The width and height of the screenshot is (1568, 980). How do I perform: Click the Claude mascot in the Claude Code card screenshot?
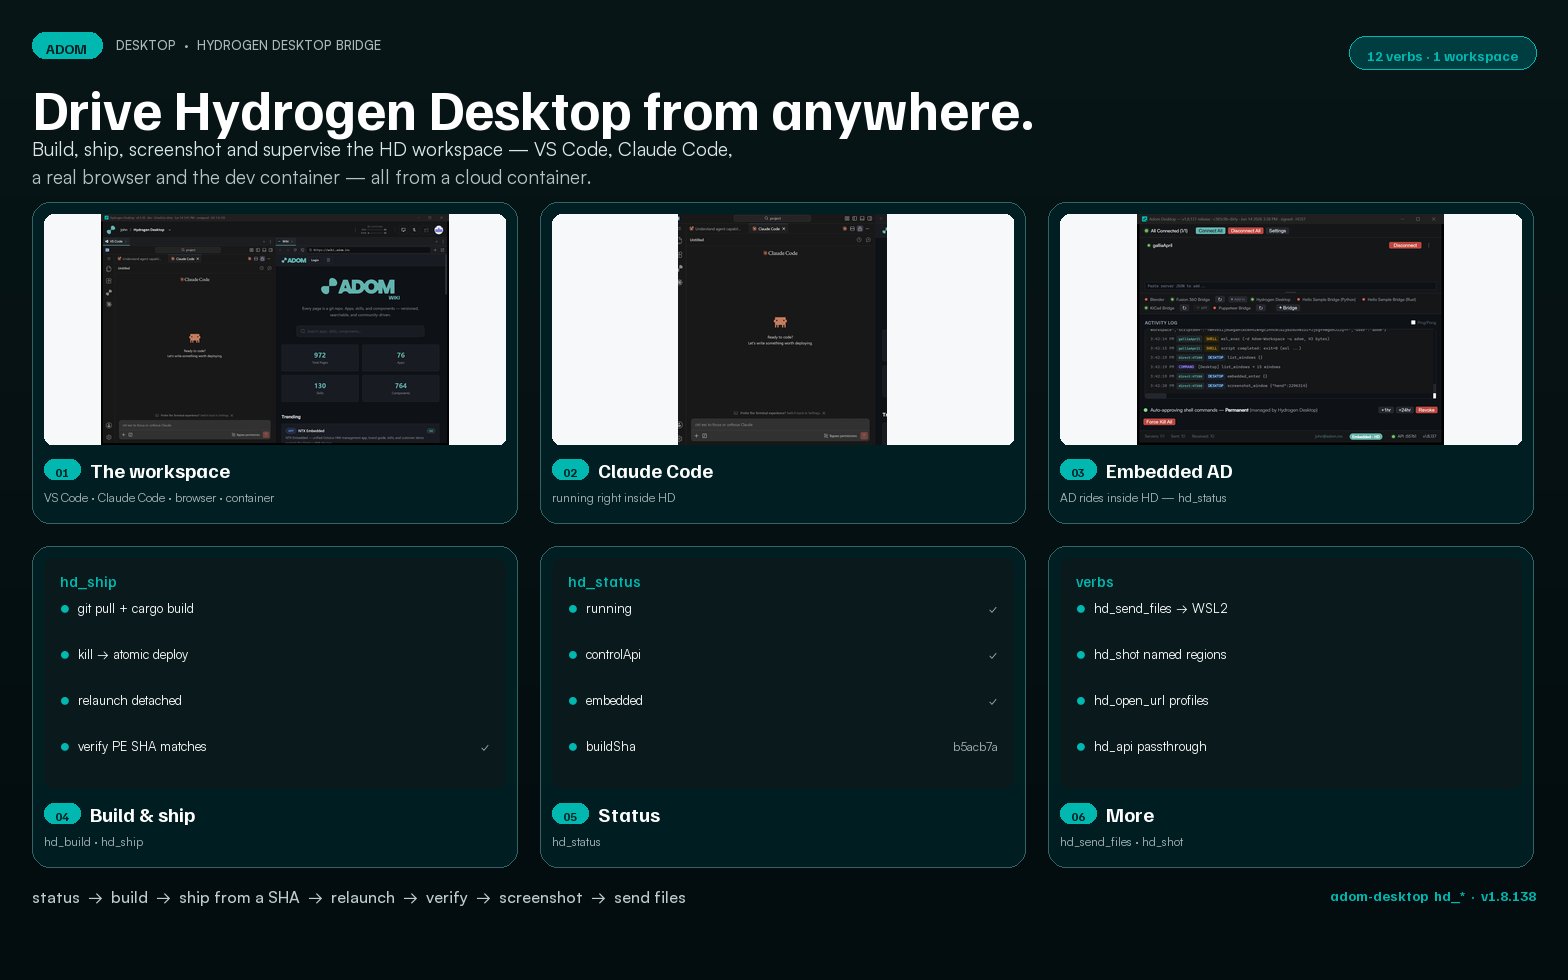click(780, 322)
